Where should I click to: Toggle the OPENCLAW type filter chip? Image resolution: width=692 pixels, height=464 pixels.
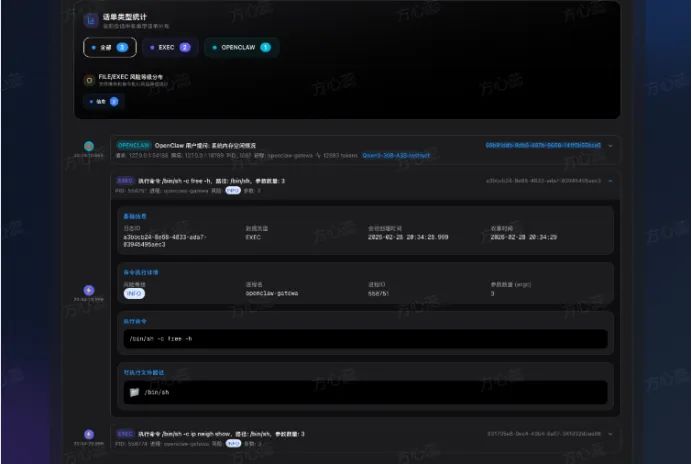(x=241, y=47)
